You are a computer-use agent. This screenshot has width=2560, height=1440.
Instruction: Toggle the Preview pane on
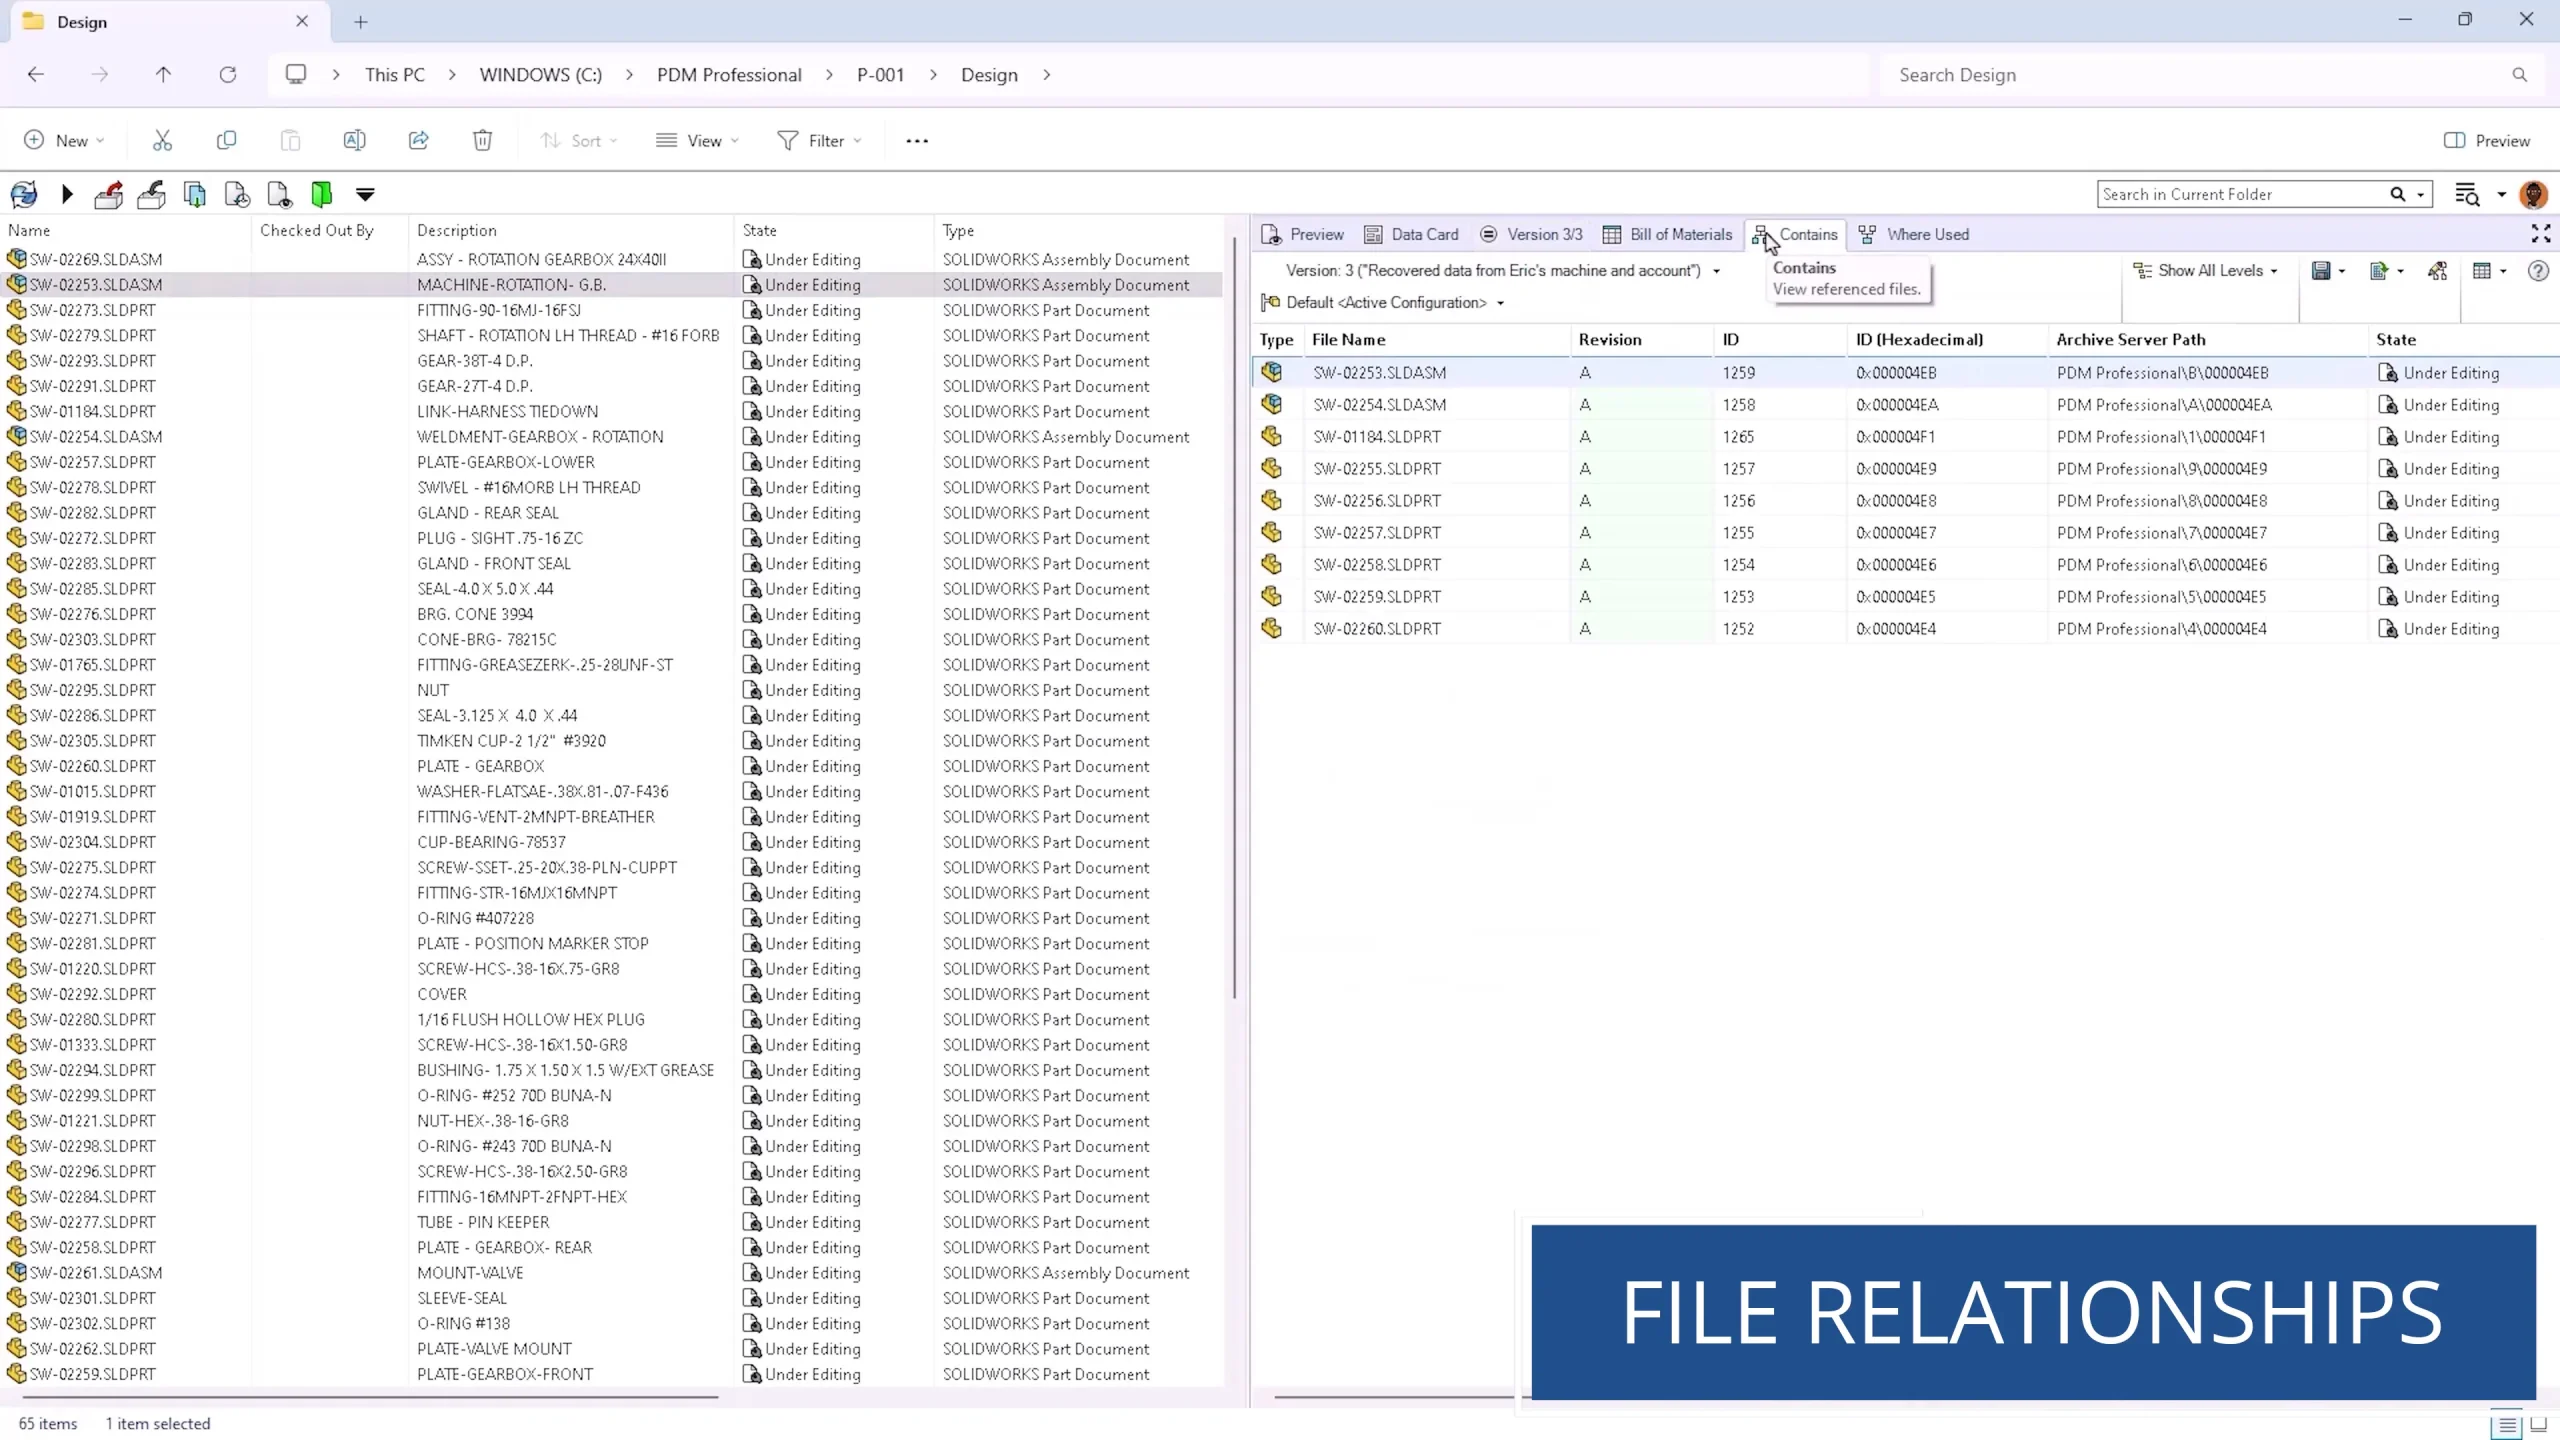(x=2487, y=140)
